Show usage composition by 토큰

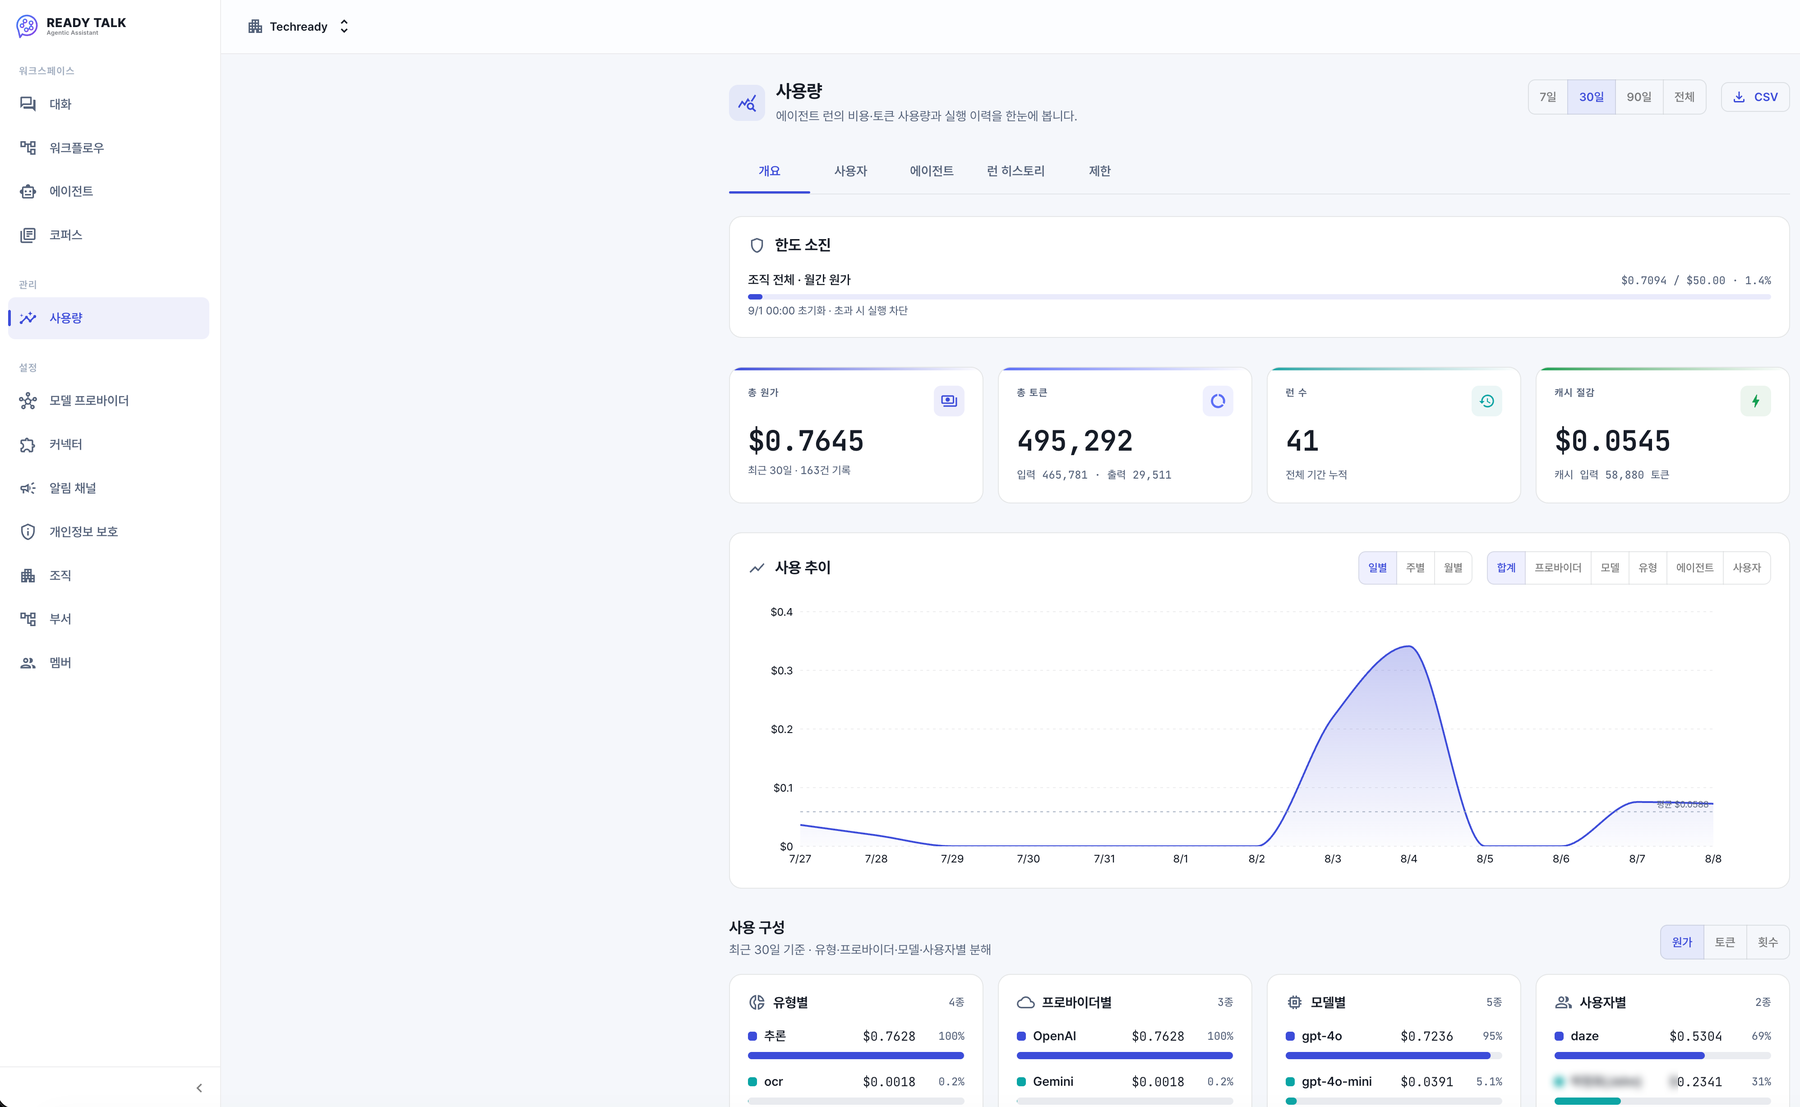(1725, 942)
